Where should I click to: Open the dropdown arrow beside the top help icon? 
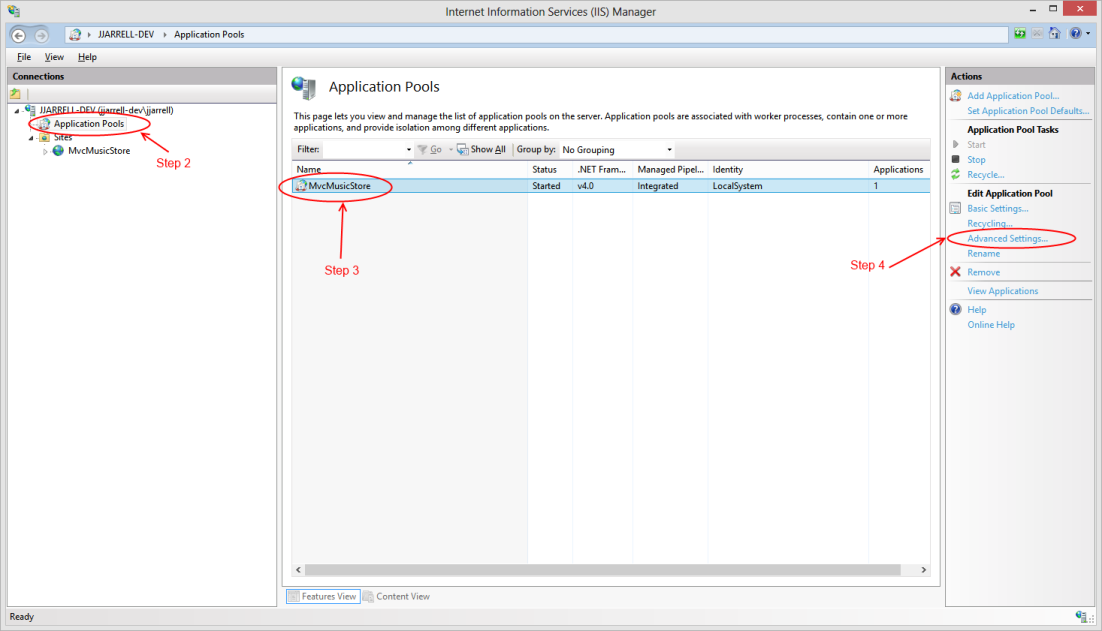pyautogui.click(x=1088, y=34)
